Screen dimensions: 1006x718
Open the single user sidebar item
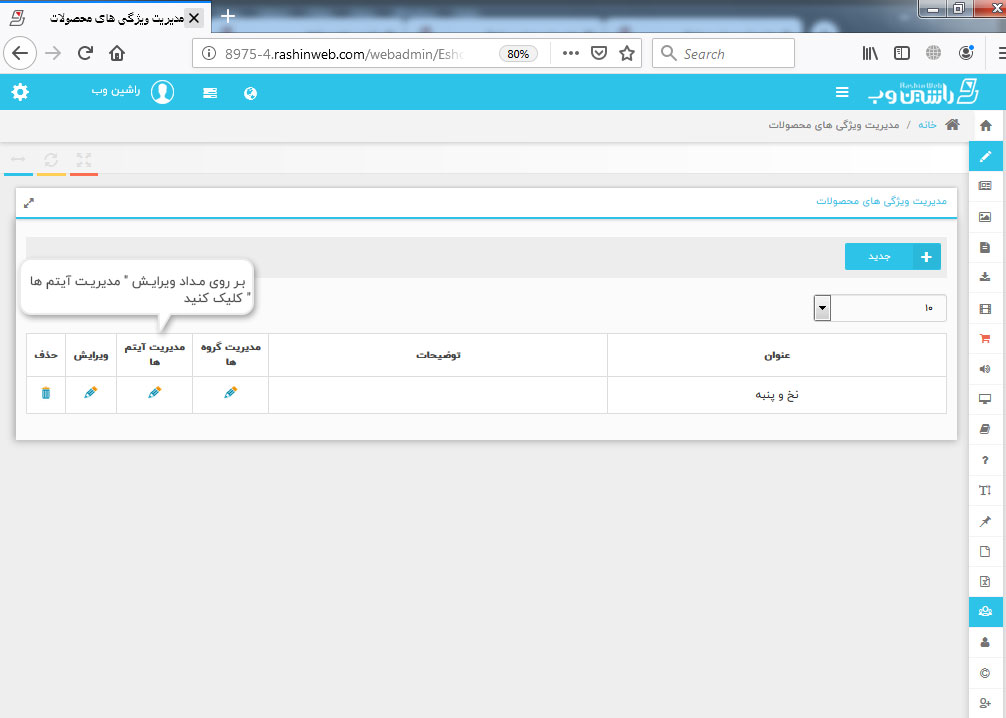pos(985,642)
